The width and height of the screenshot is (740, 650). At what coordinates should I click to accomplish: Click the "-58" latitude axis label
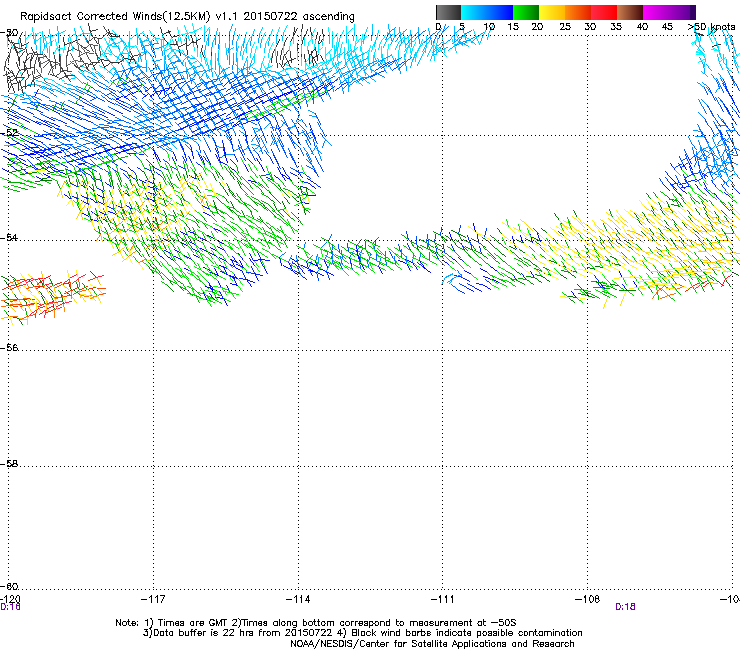point(9,464)
